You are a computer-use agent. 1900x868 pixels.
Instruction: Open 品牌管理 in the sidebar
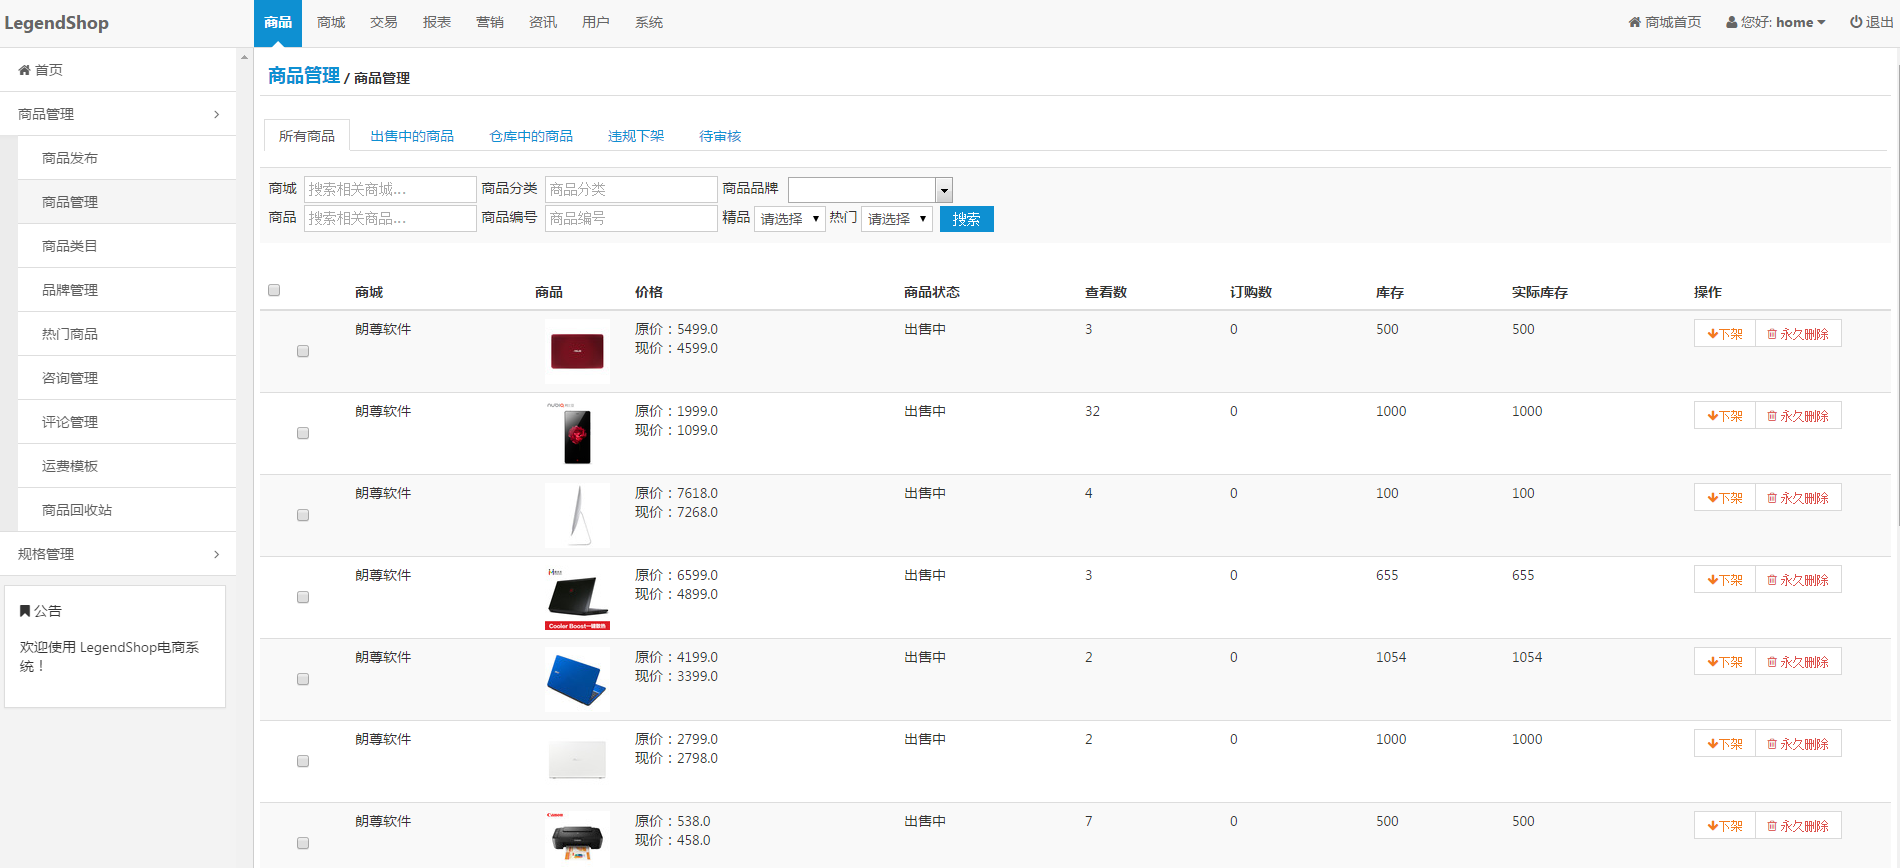pos(127,290)
